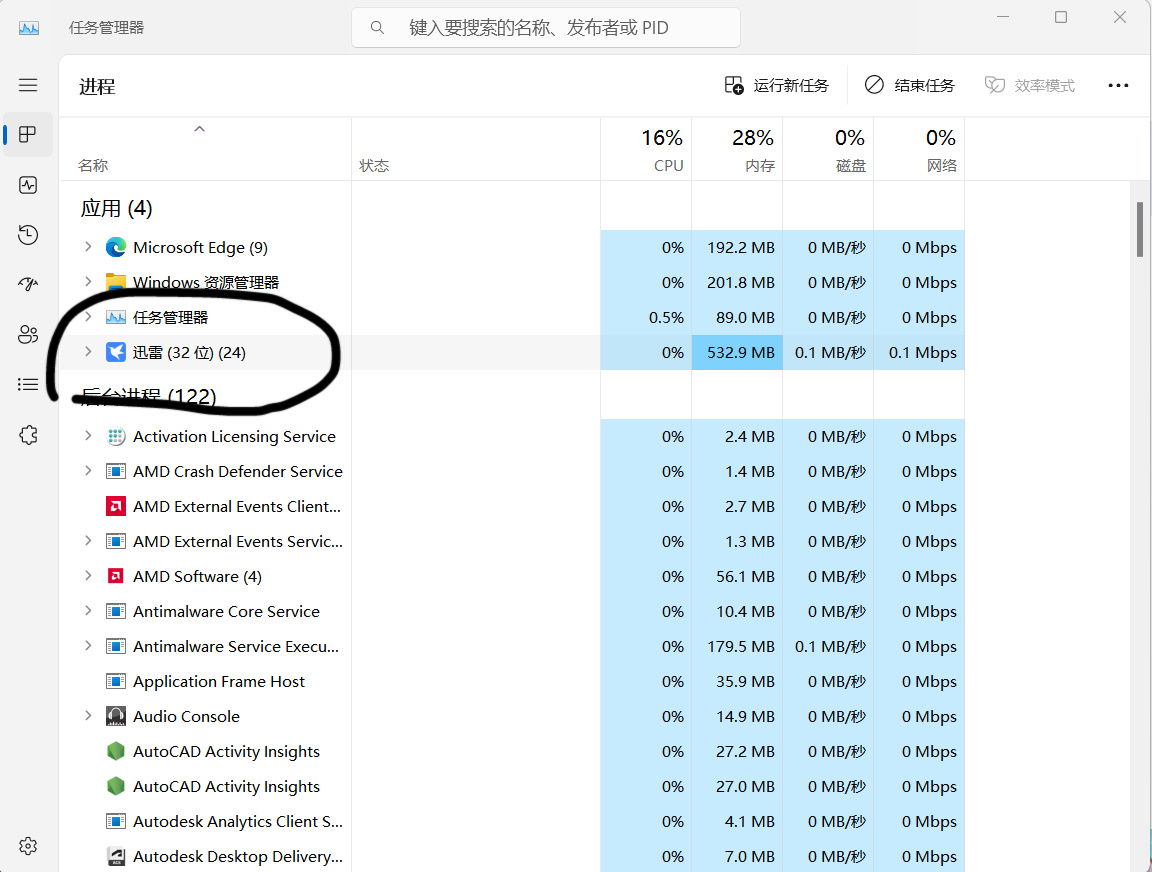The height and width of the screenshot is (872, 1152).
Task: Click the Microsoft Edge app icon
Action: tap(115, 248)
